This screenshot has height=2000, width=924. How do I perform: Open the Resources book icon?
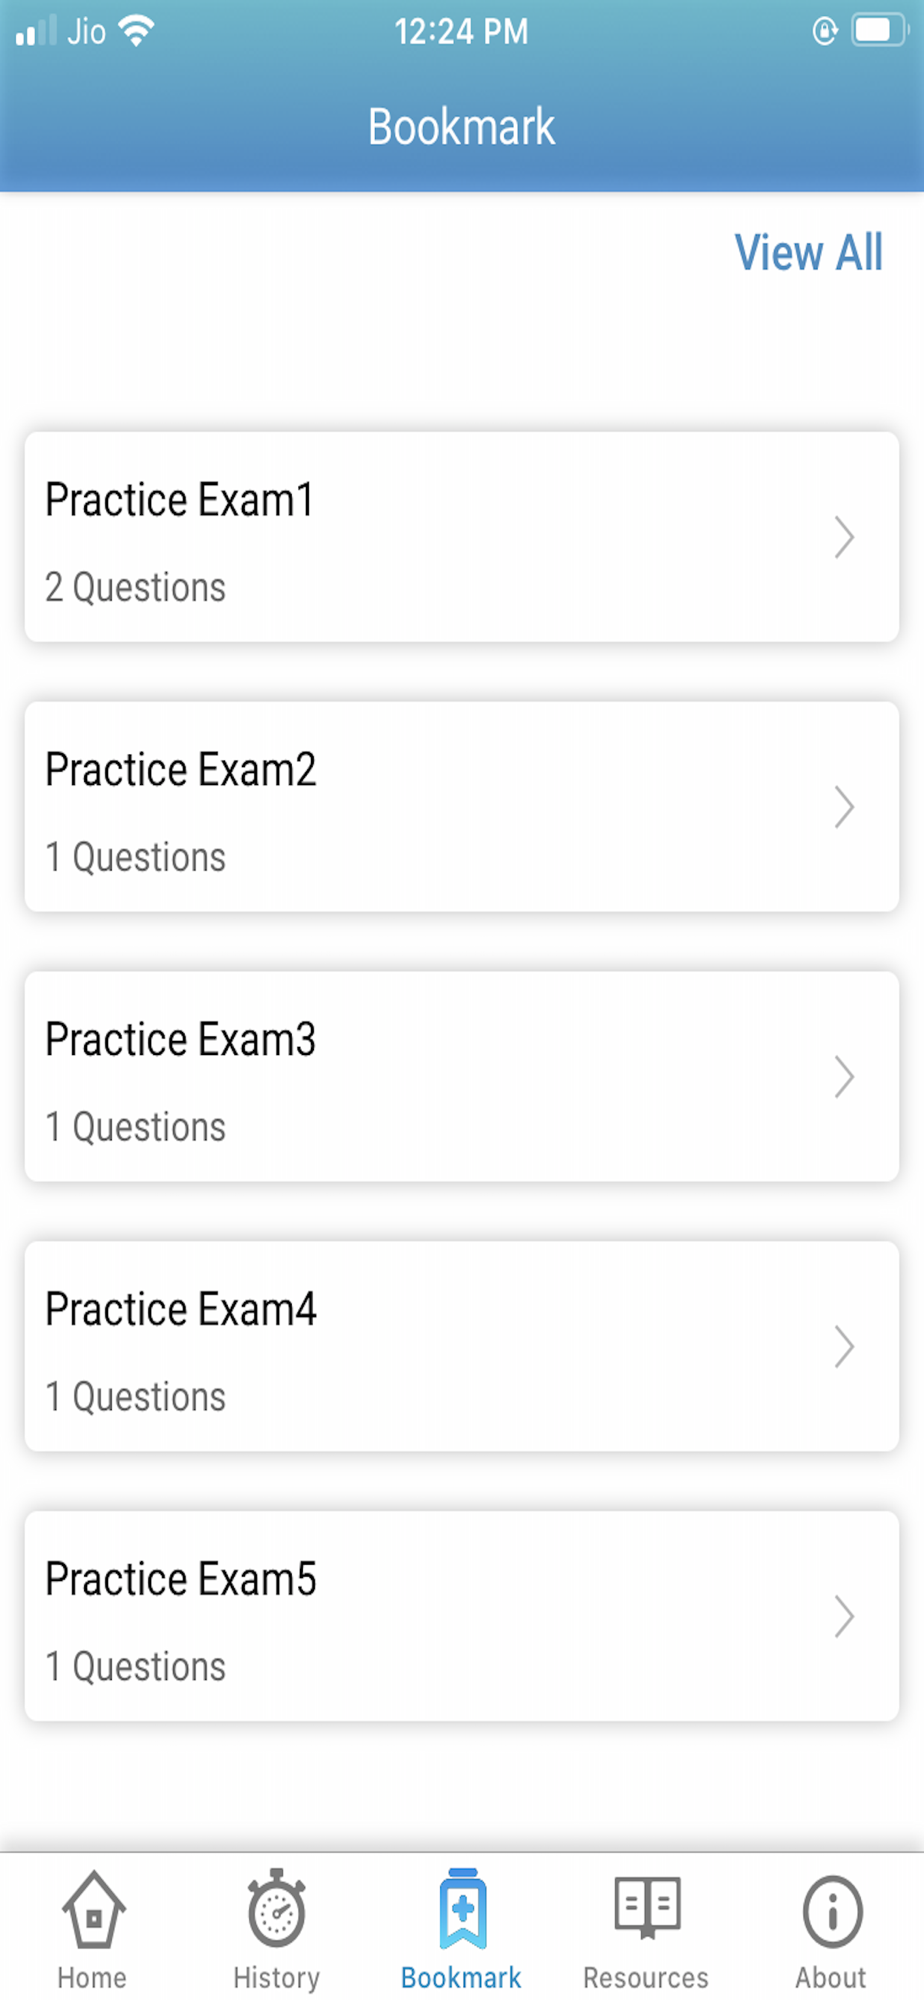click(647, 1907)
